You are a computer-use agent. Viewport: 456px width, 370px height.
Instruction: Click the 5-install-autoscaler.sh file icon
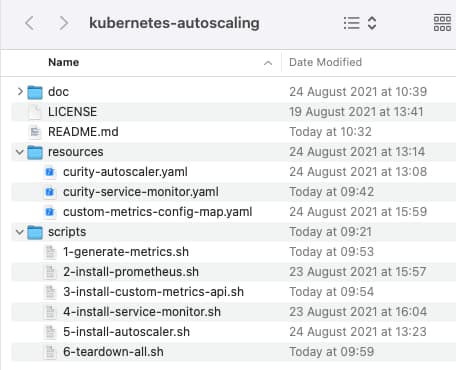pos(50,332)
